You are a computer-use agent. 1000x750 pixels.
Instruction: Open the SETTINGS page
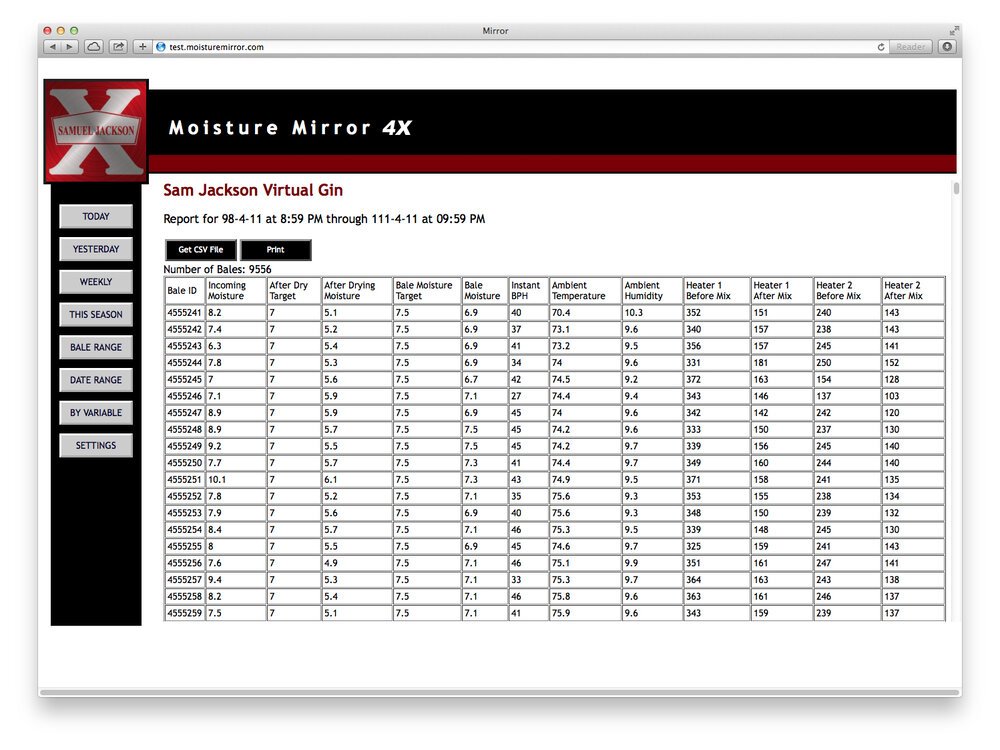(96, 445)
